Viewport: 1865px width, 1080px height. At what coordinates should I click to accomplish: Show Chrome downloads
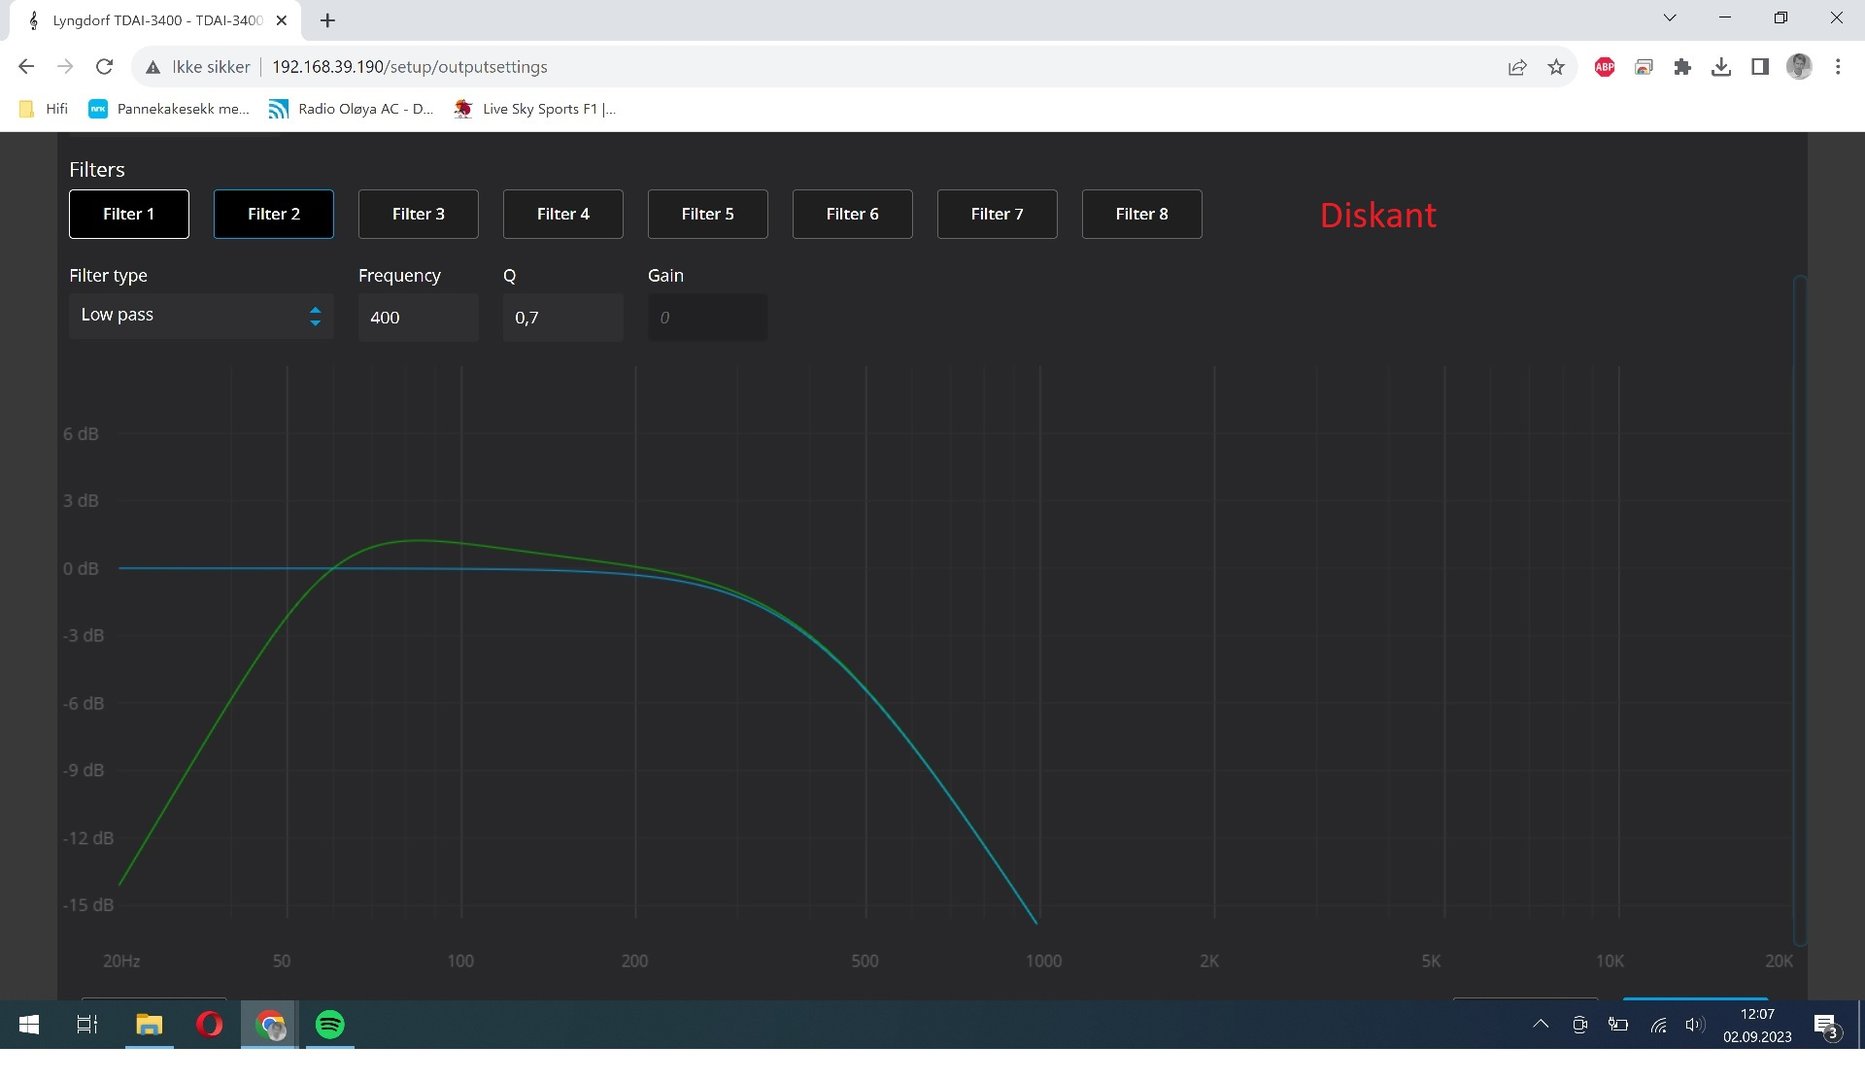tap(1721, 67)
